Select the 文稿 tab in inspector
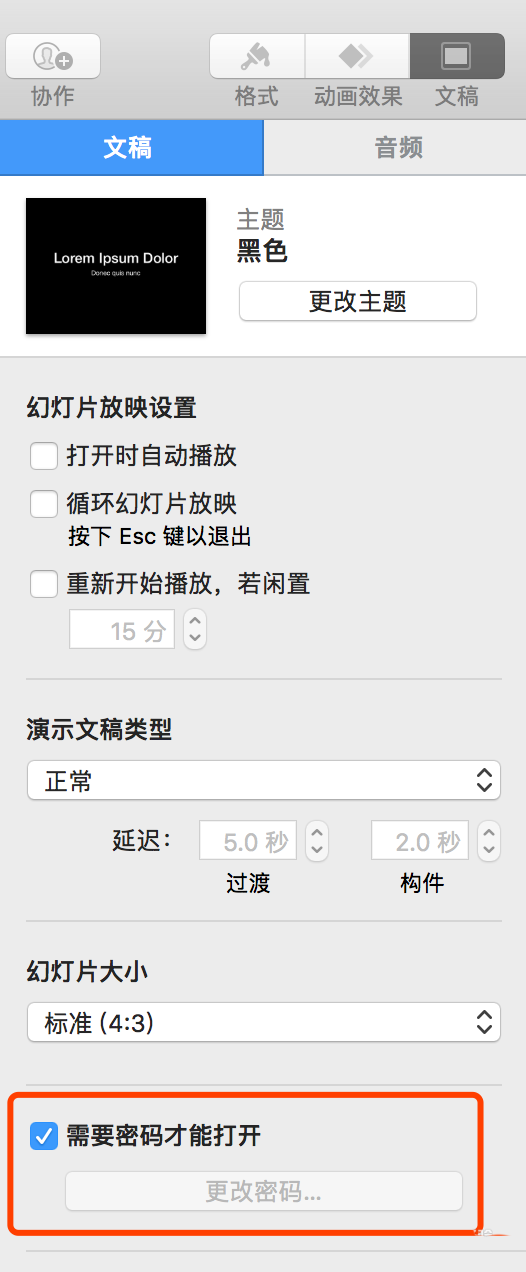Image resolution: width=526 pixels, height=1272 pixels. (131, 148)
